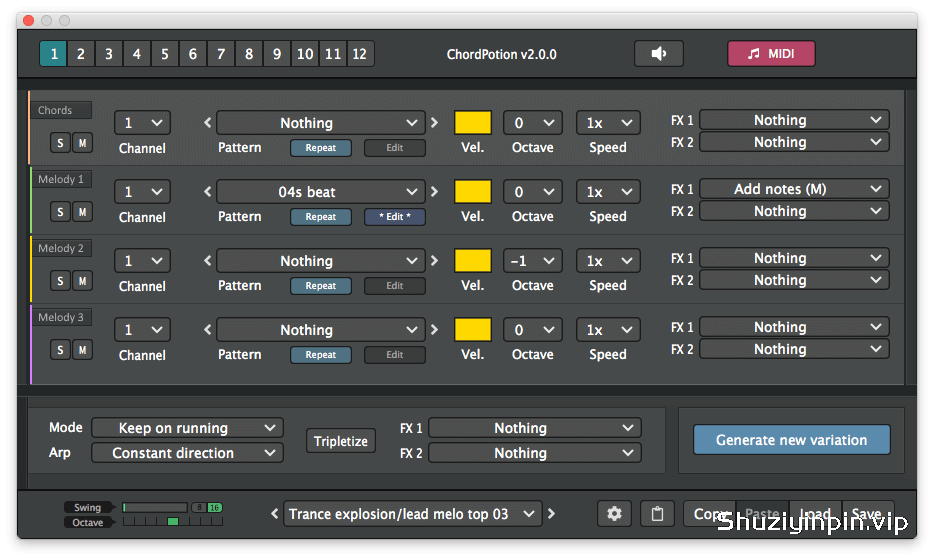Screen dimensions: 934x560
Task: Click Melody 3 yellow velocity swatch
Action: [x=472, y=329]
